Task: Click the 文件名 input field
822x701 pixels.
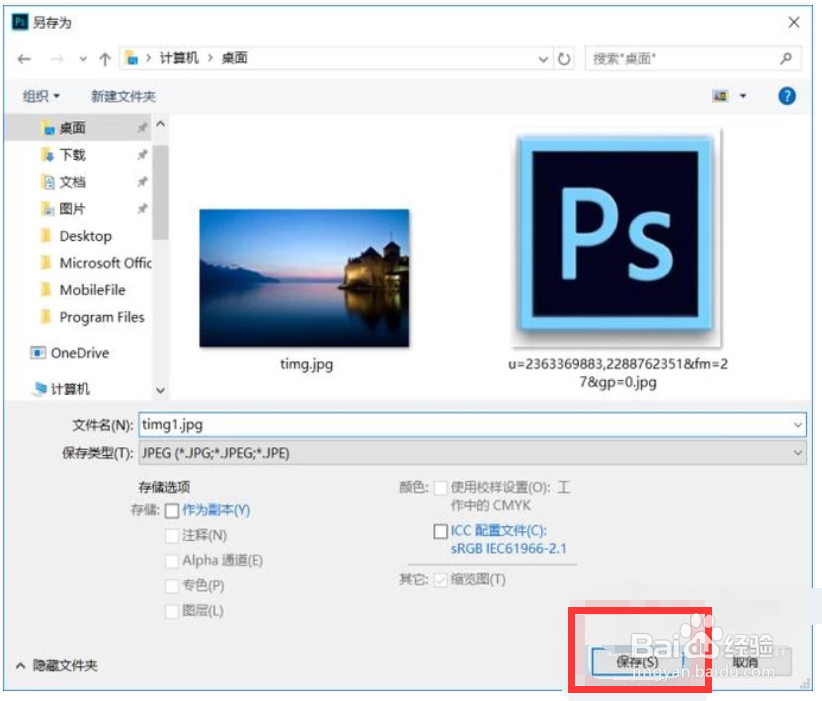Action: point(472,425)
